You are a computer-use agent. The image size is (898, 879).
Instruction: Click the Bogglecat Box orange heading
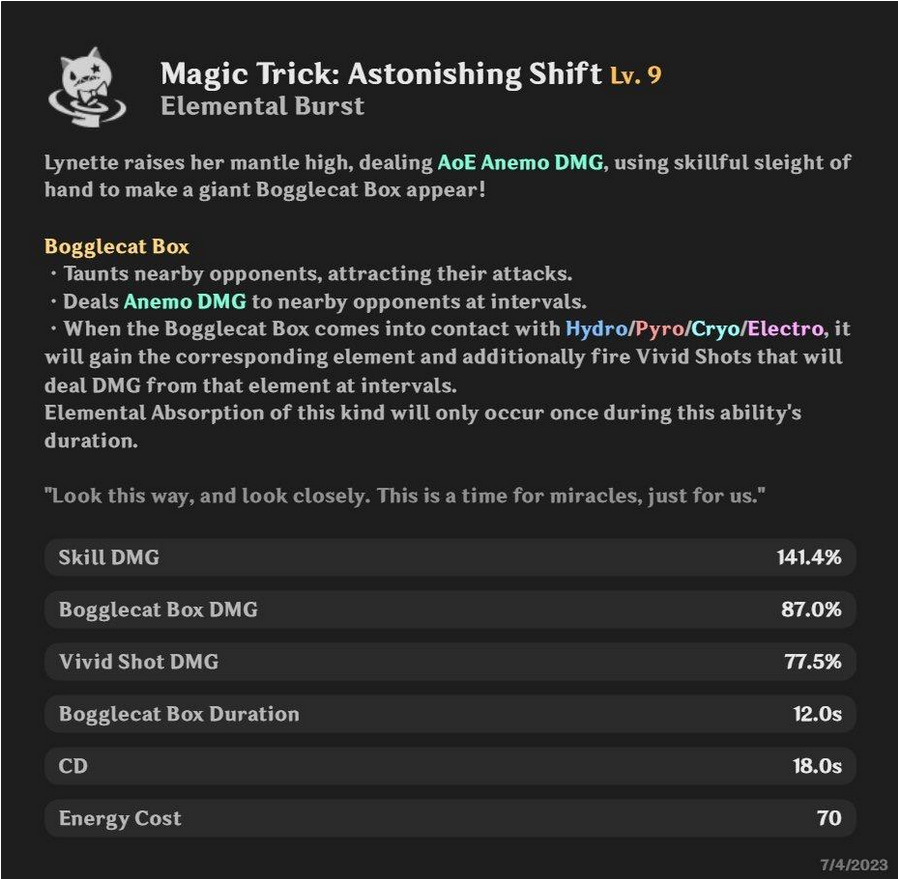pos(117,246)
